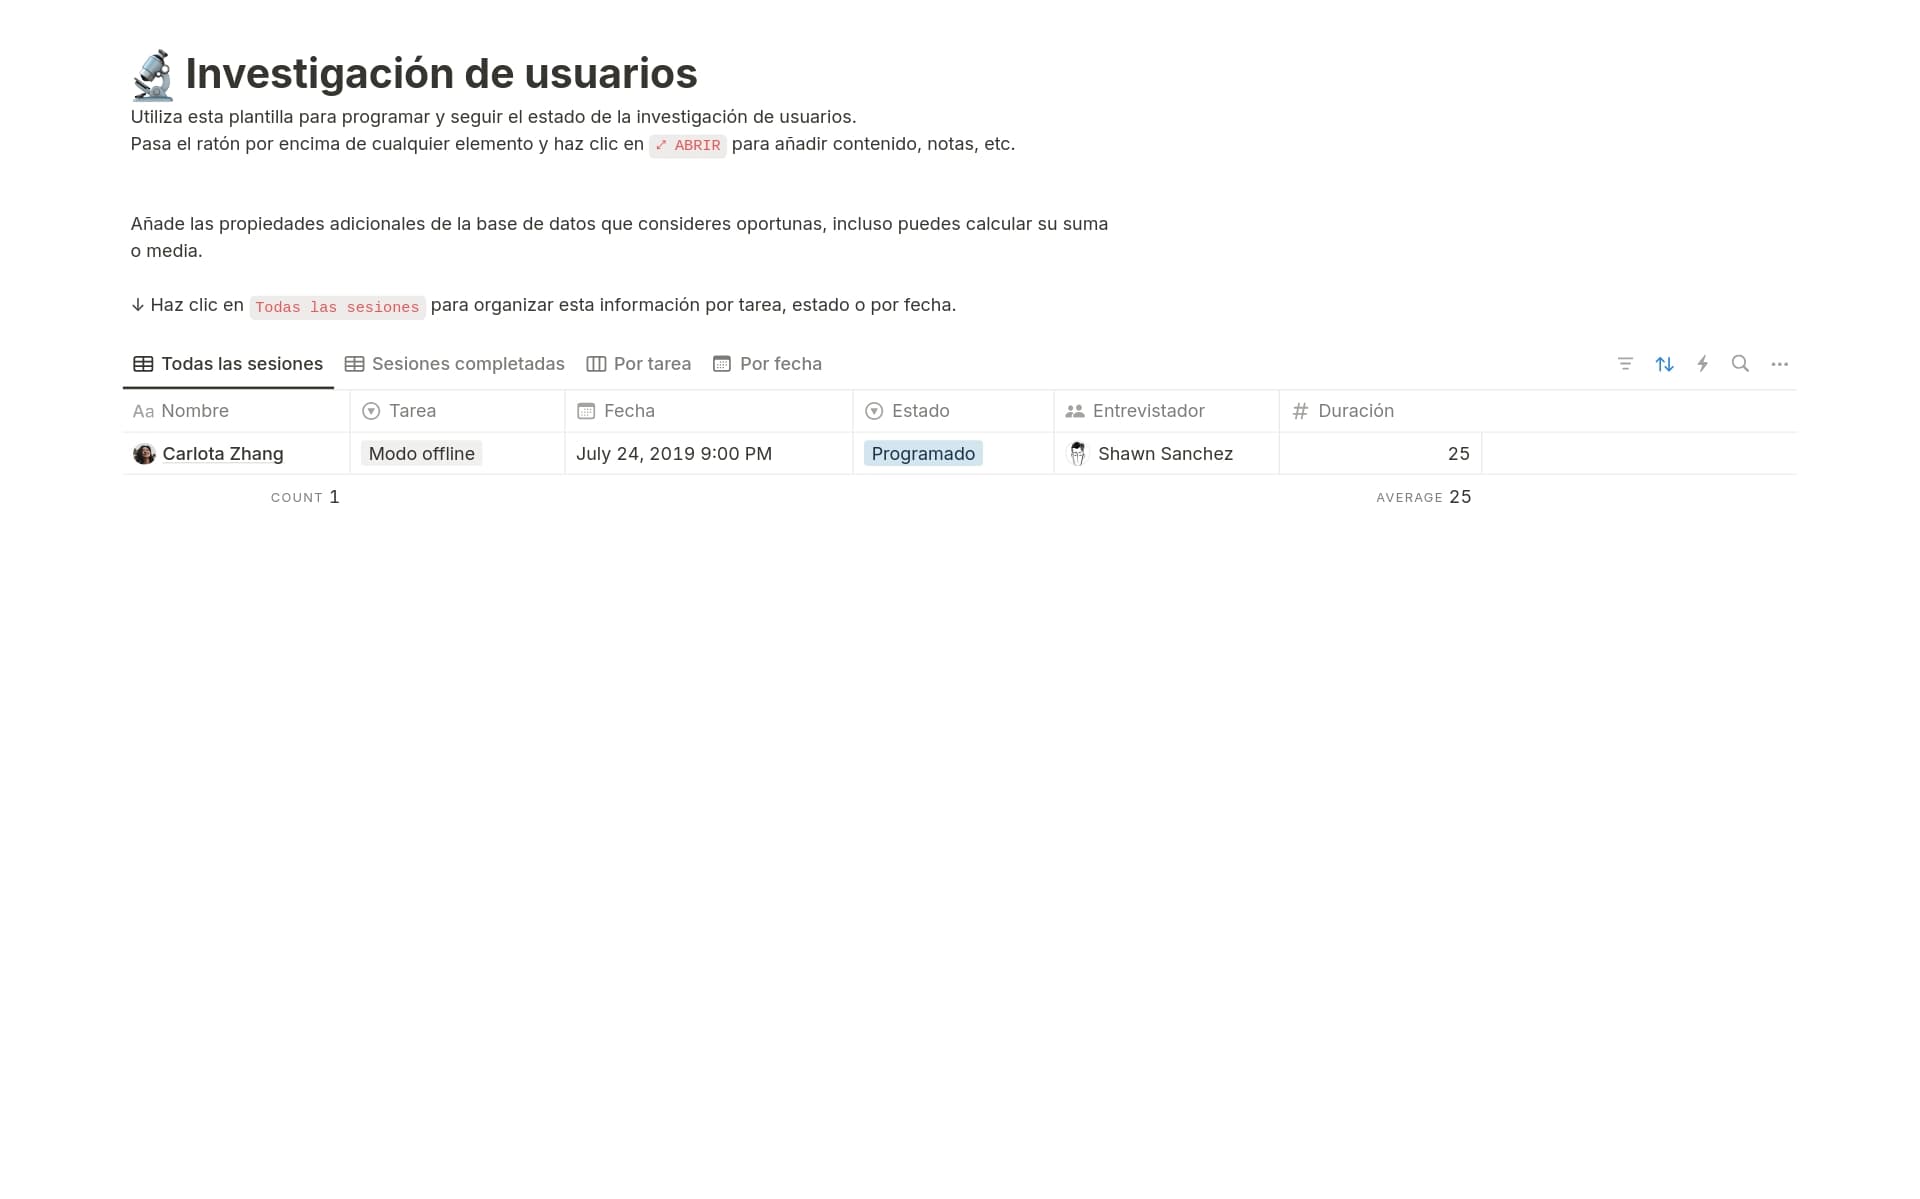Viewport: 1920px width, 1199px height.
Task: Click the sort arrows icon
Action: coord(1663,364)
